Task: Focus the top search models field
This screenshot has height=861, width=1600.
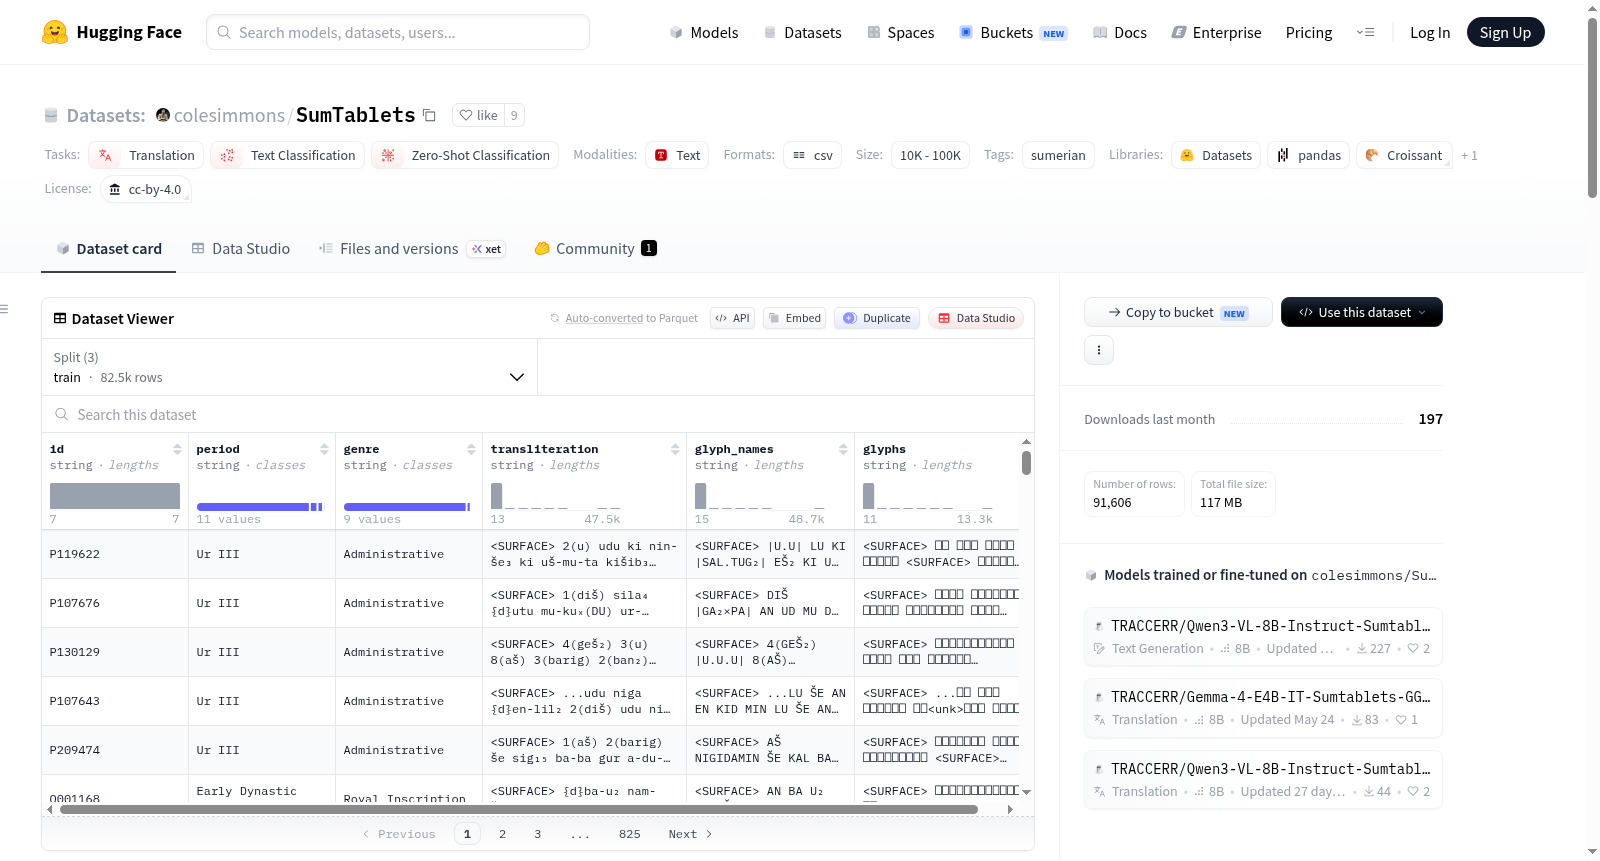Action: pos(398,32)
